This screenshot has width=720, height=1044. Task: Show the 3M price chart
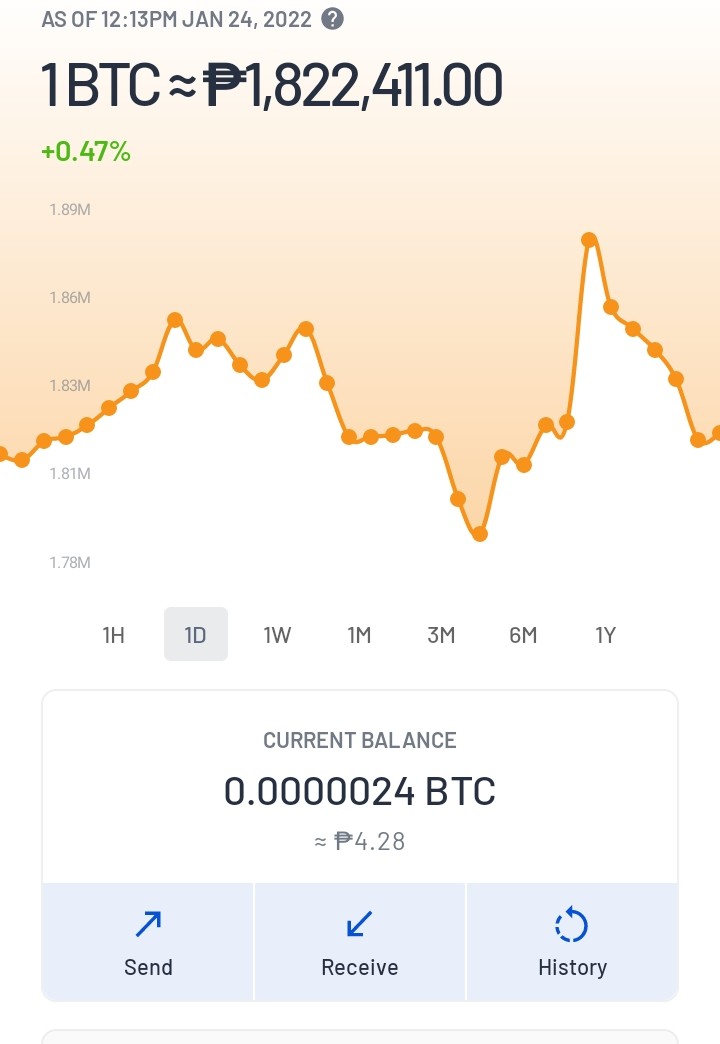(441, 635)
